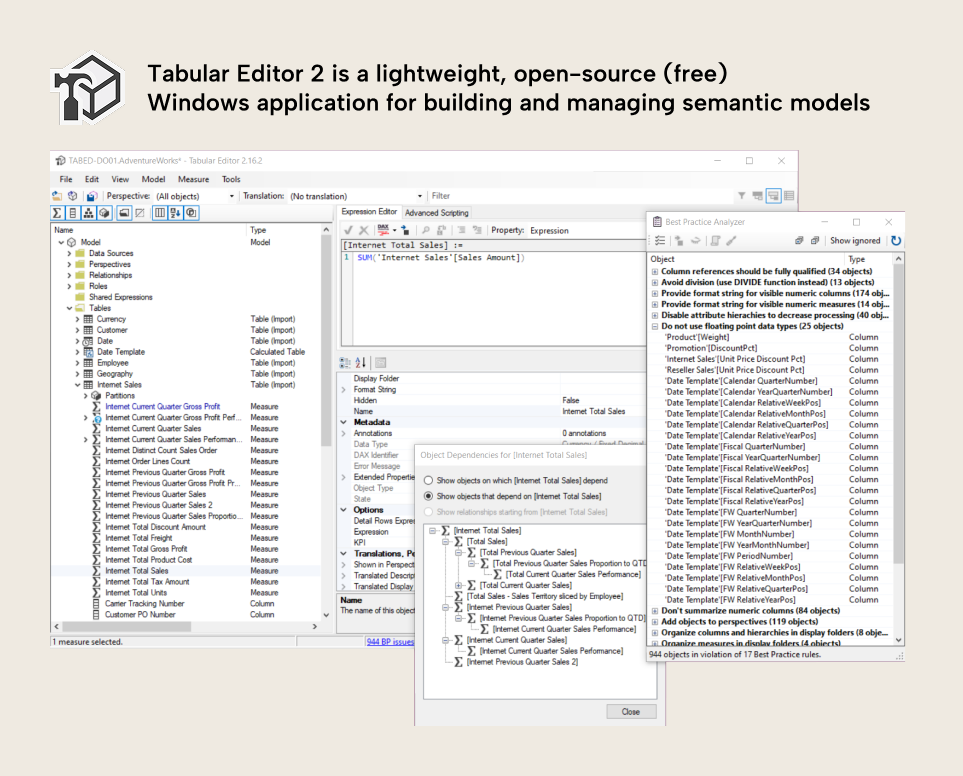Click the Close button in Object Dependencies dialog
Image resolution: width=963 pixels, height=776 pixels.
pyautogui.click(x=631, y=711)
